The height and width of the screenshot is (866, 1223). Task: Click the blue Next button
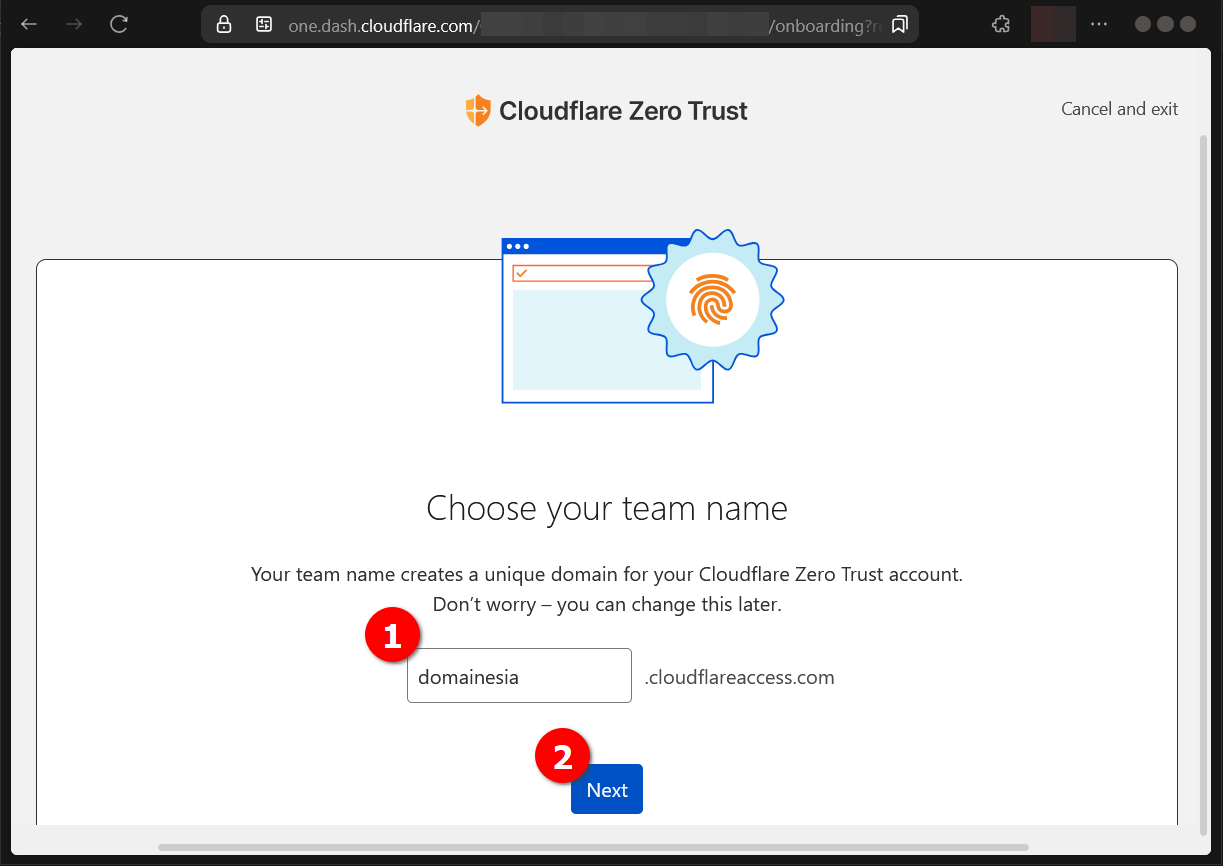point(606,790)
